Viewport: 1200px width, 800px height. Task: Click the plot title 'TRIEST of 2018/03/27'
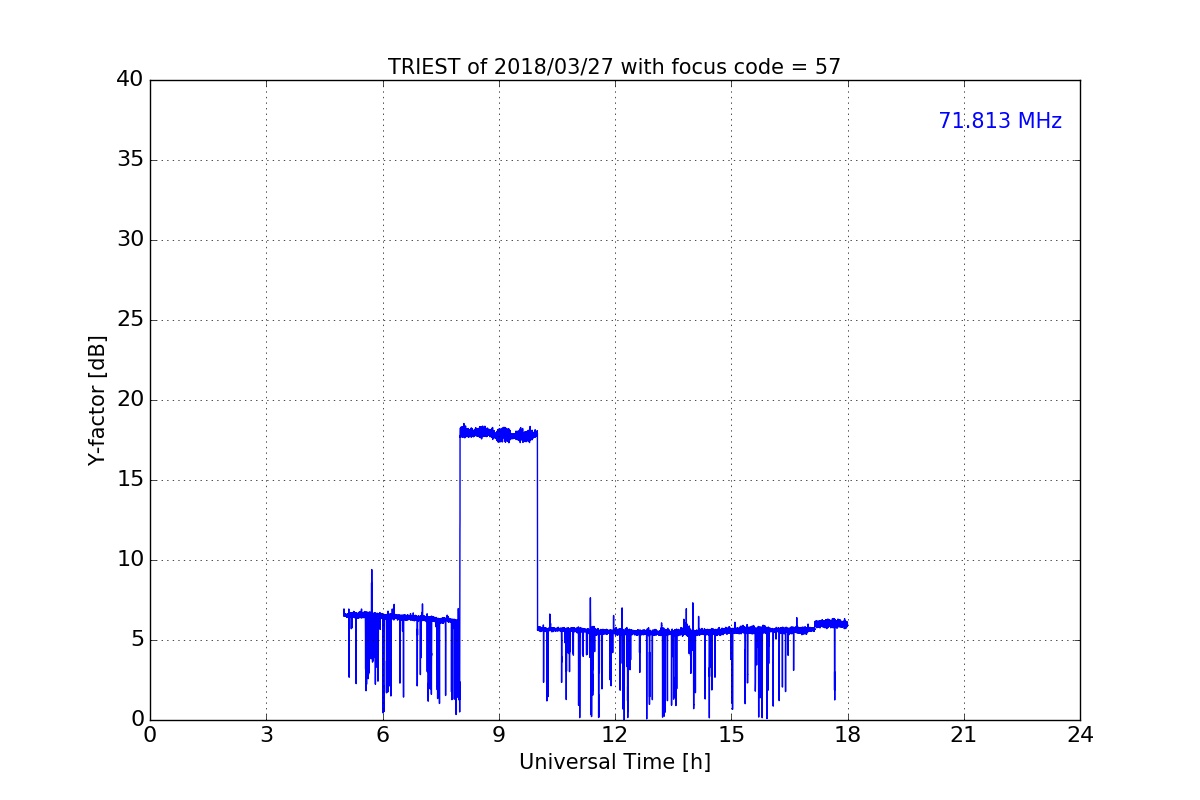[614, 67]
